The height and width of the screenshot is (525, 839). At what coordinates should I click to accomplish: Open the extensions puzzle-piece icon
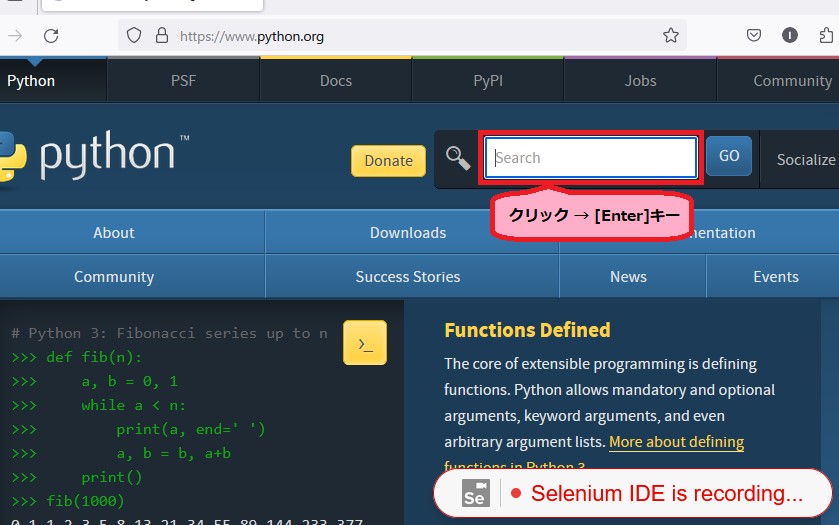[827, 35]
